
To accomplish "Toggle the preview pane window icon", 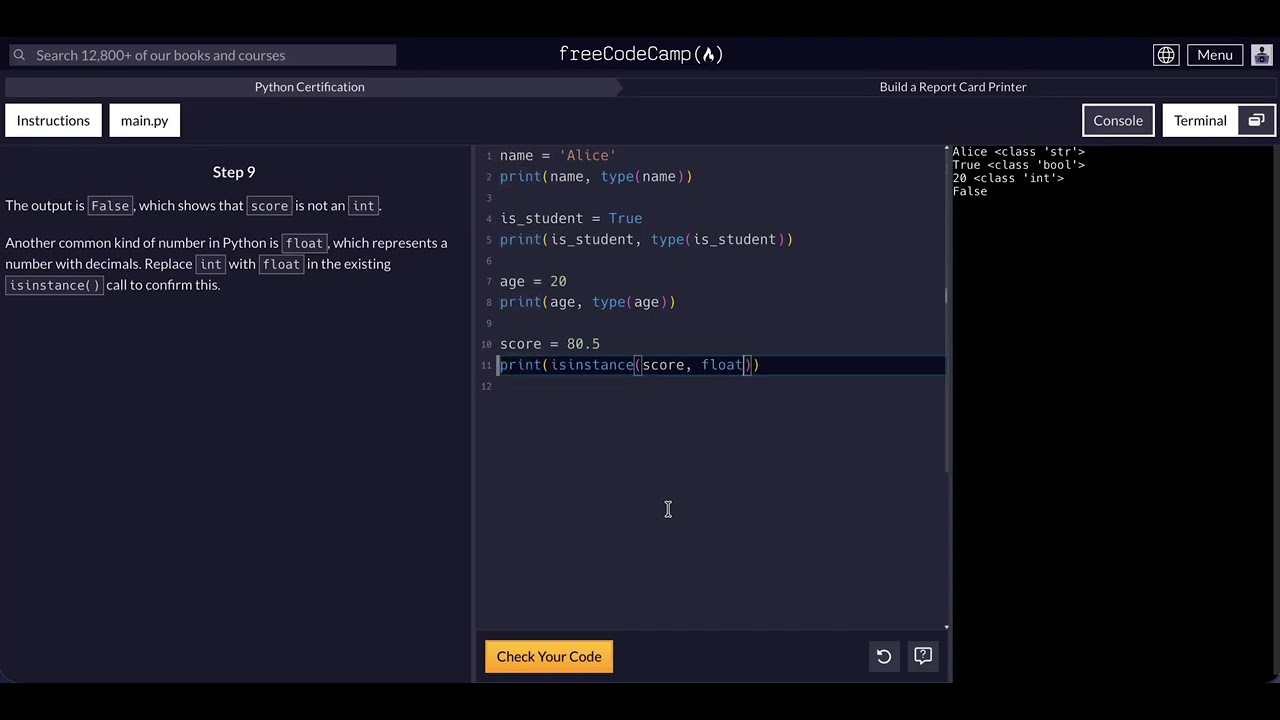I will tap(1256, 121).
